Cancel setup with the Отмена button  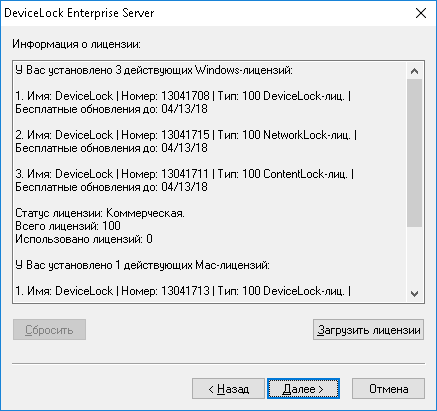tap(388, 389)
